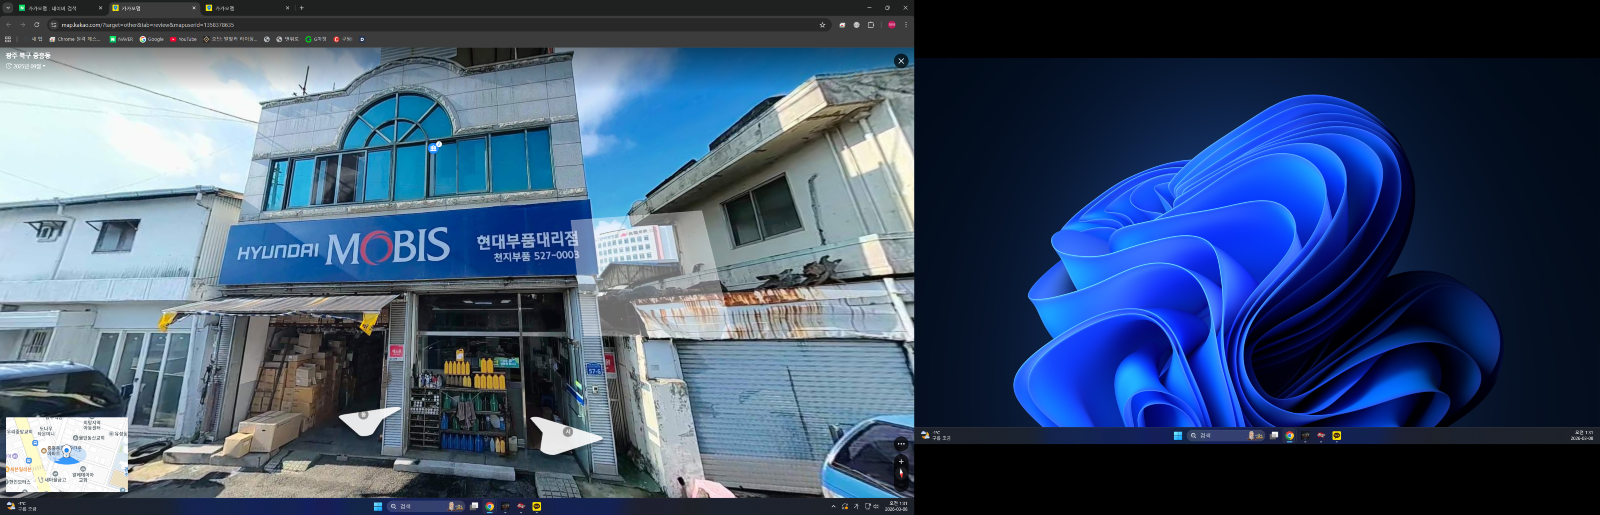Close the roadview panel with the round X button
This screenshot has height=515, width=1600.
901,61
